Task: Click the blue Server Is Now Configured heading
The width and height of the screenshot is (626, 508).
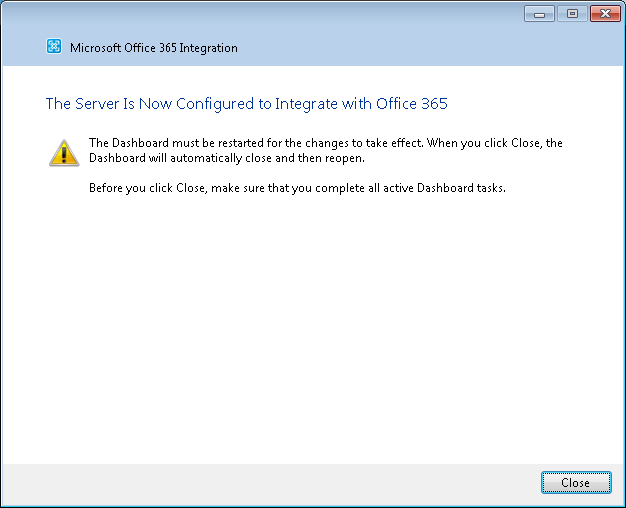Action: click(246, 104)
